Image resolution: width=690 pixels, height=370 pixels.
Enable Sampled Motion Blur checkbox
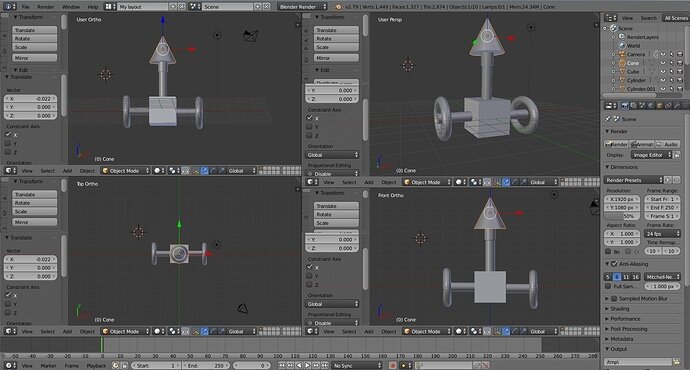[x=614, y=299]
